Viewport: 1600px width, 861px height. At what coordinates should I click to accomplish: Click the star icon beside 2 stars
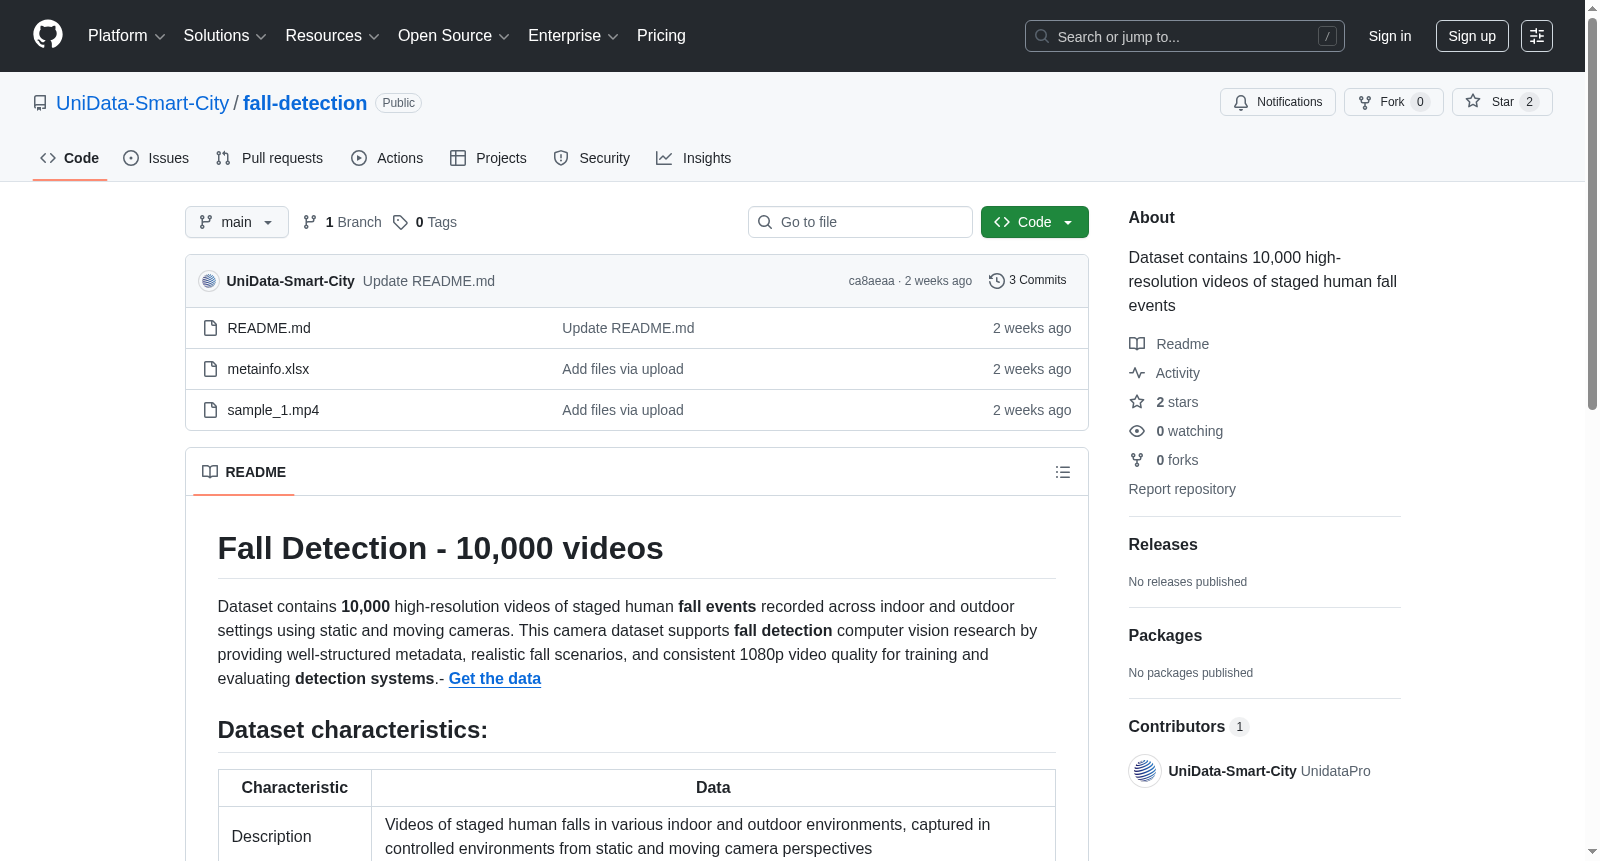point(1137,402)
